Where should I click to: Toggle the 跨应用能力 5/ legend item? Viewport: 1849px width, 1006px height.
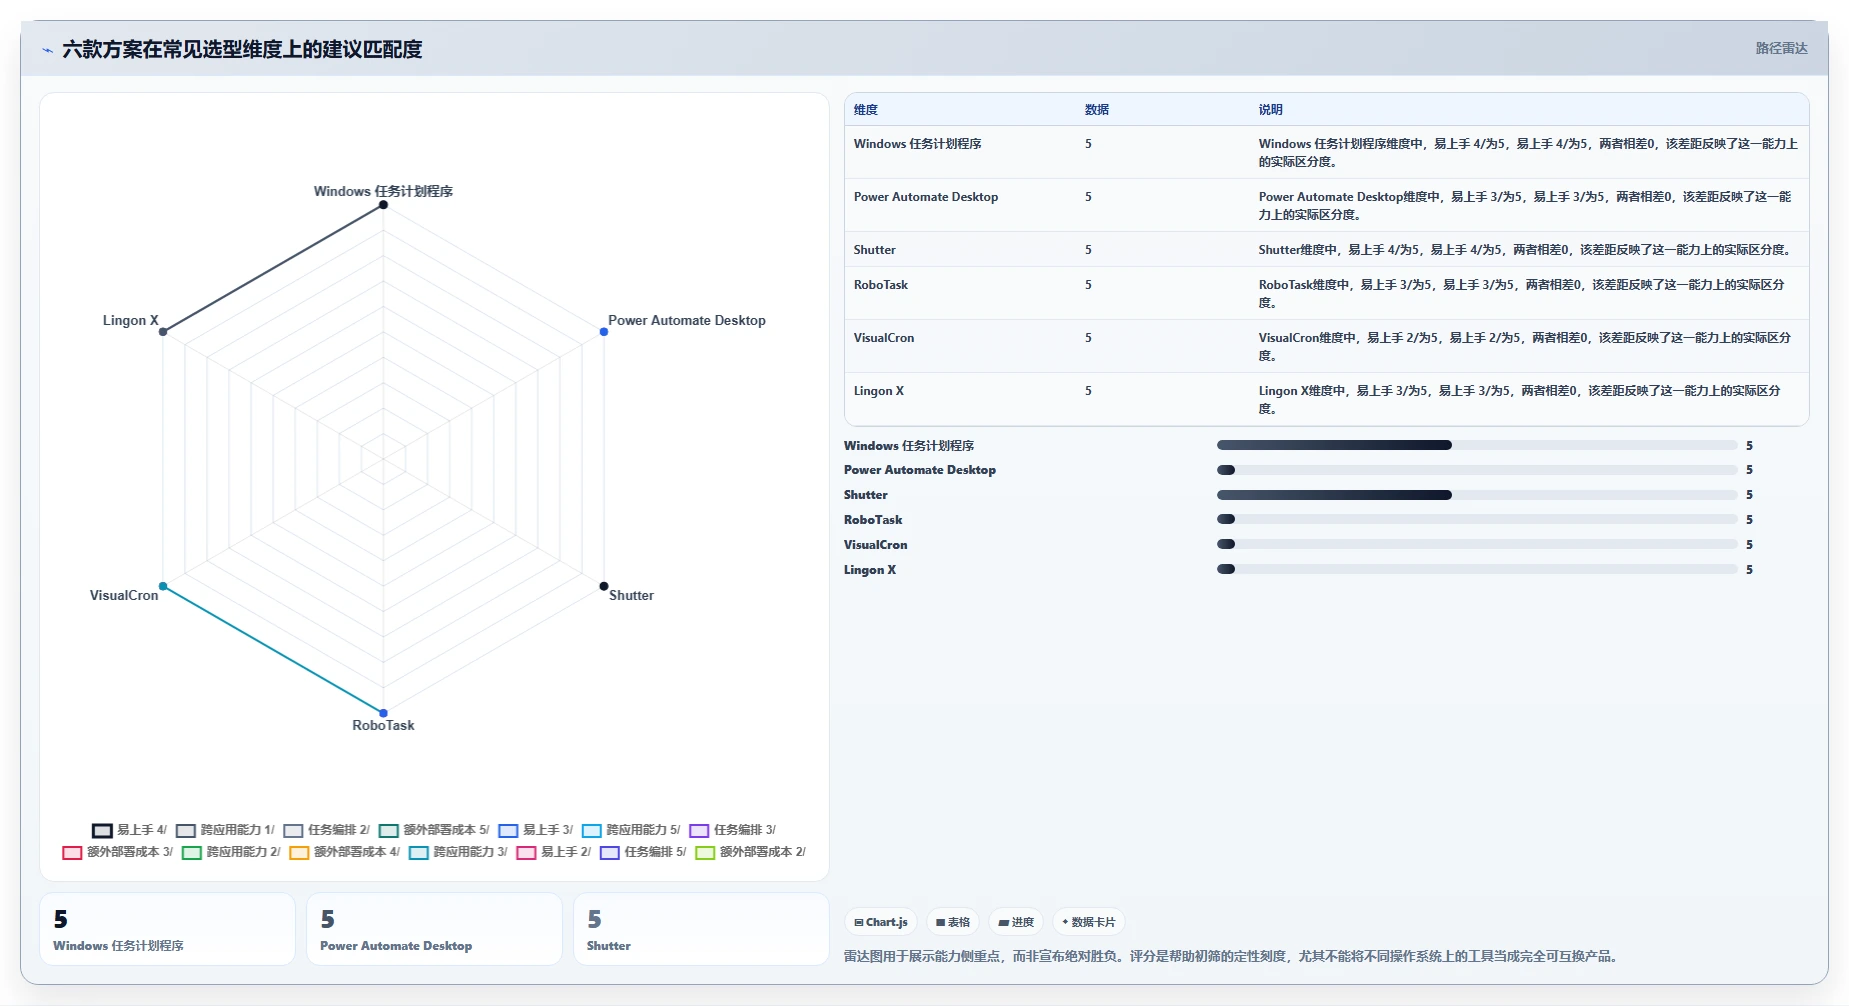coord(631,830)
